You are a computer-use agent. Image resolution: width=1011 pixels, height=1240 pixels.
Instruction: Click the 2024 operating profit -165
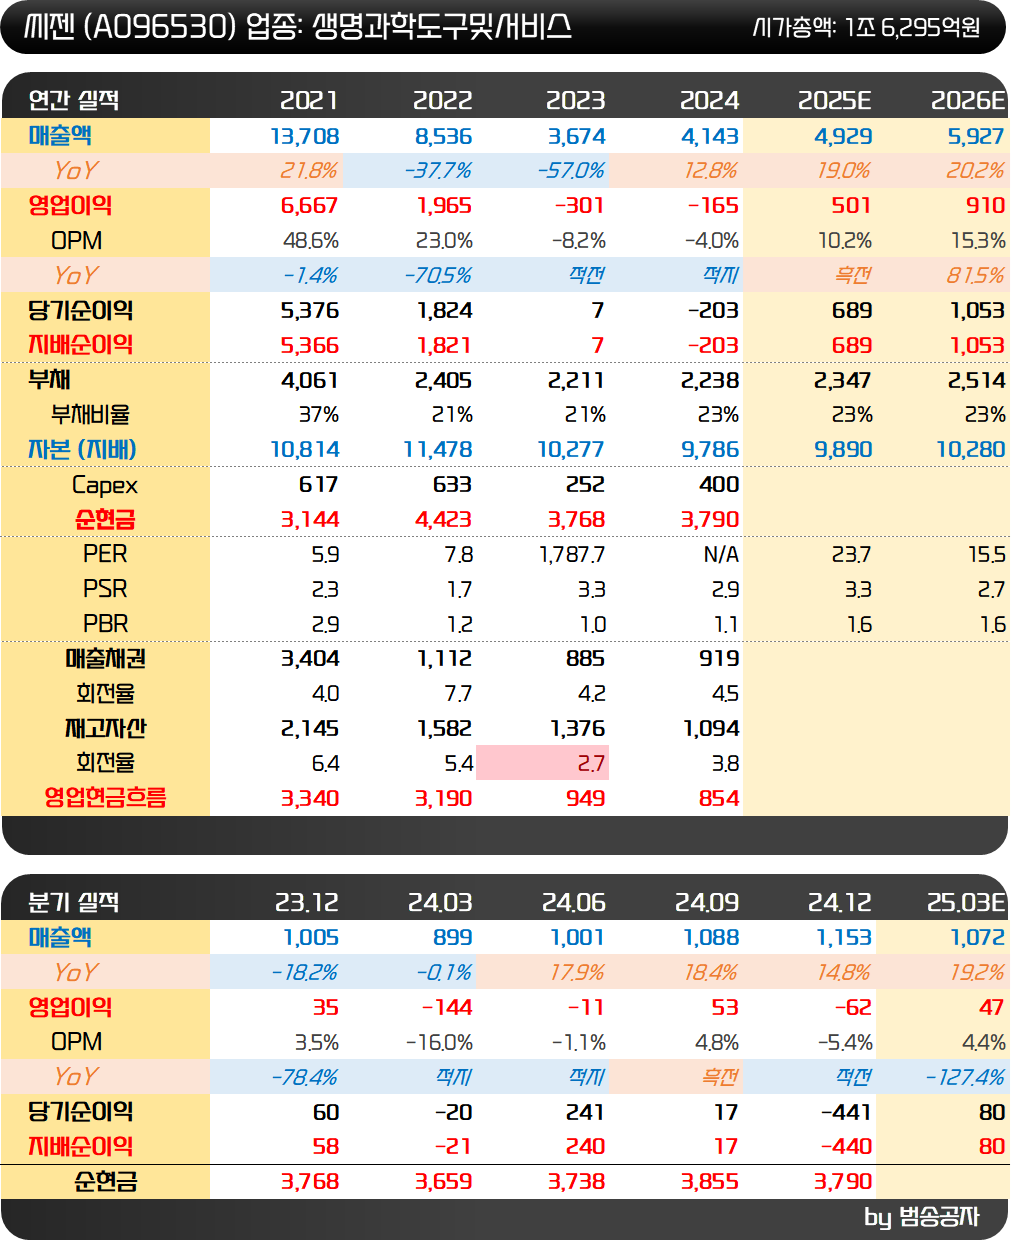pyautogui.click(x=713, y=206)
